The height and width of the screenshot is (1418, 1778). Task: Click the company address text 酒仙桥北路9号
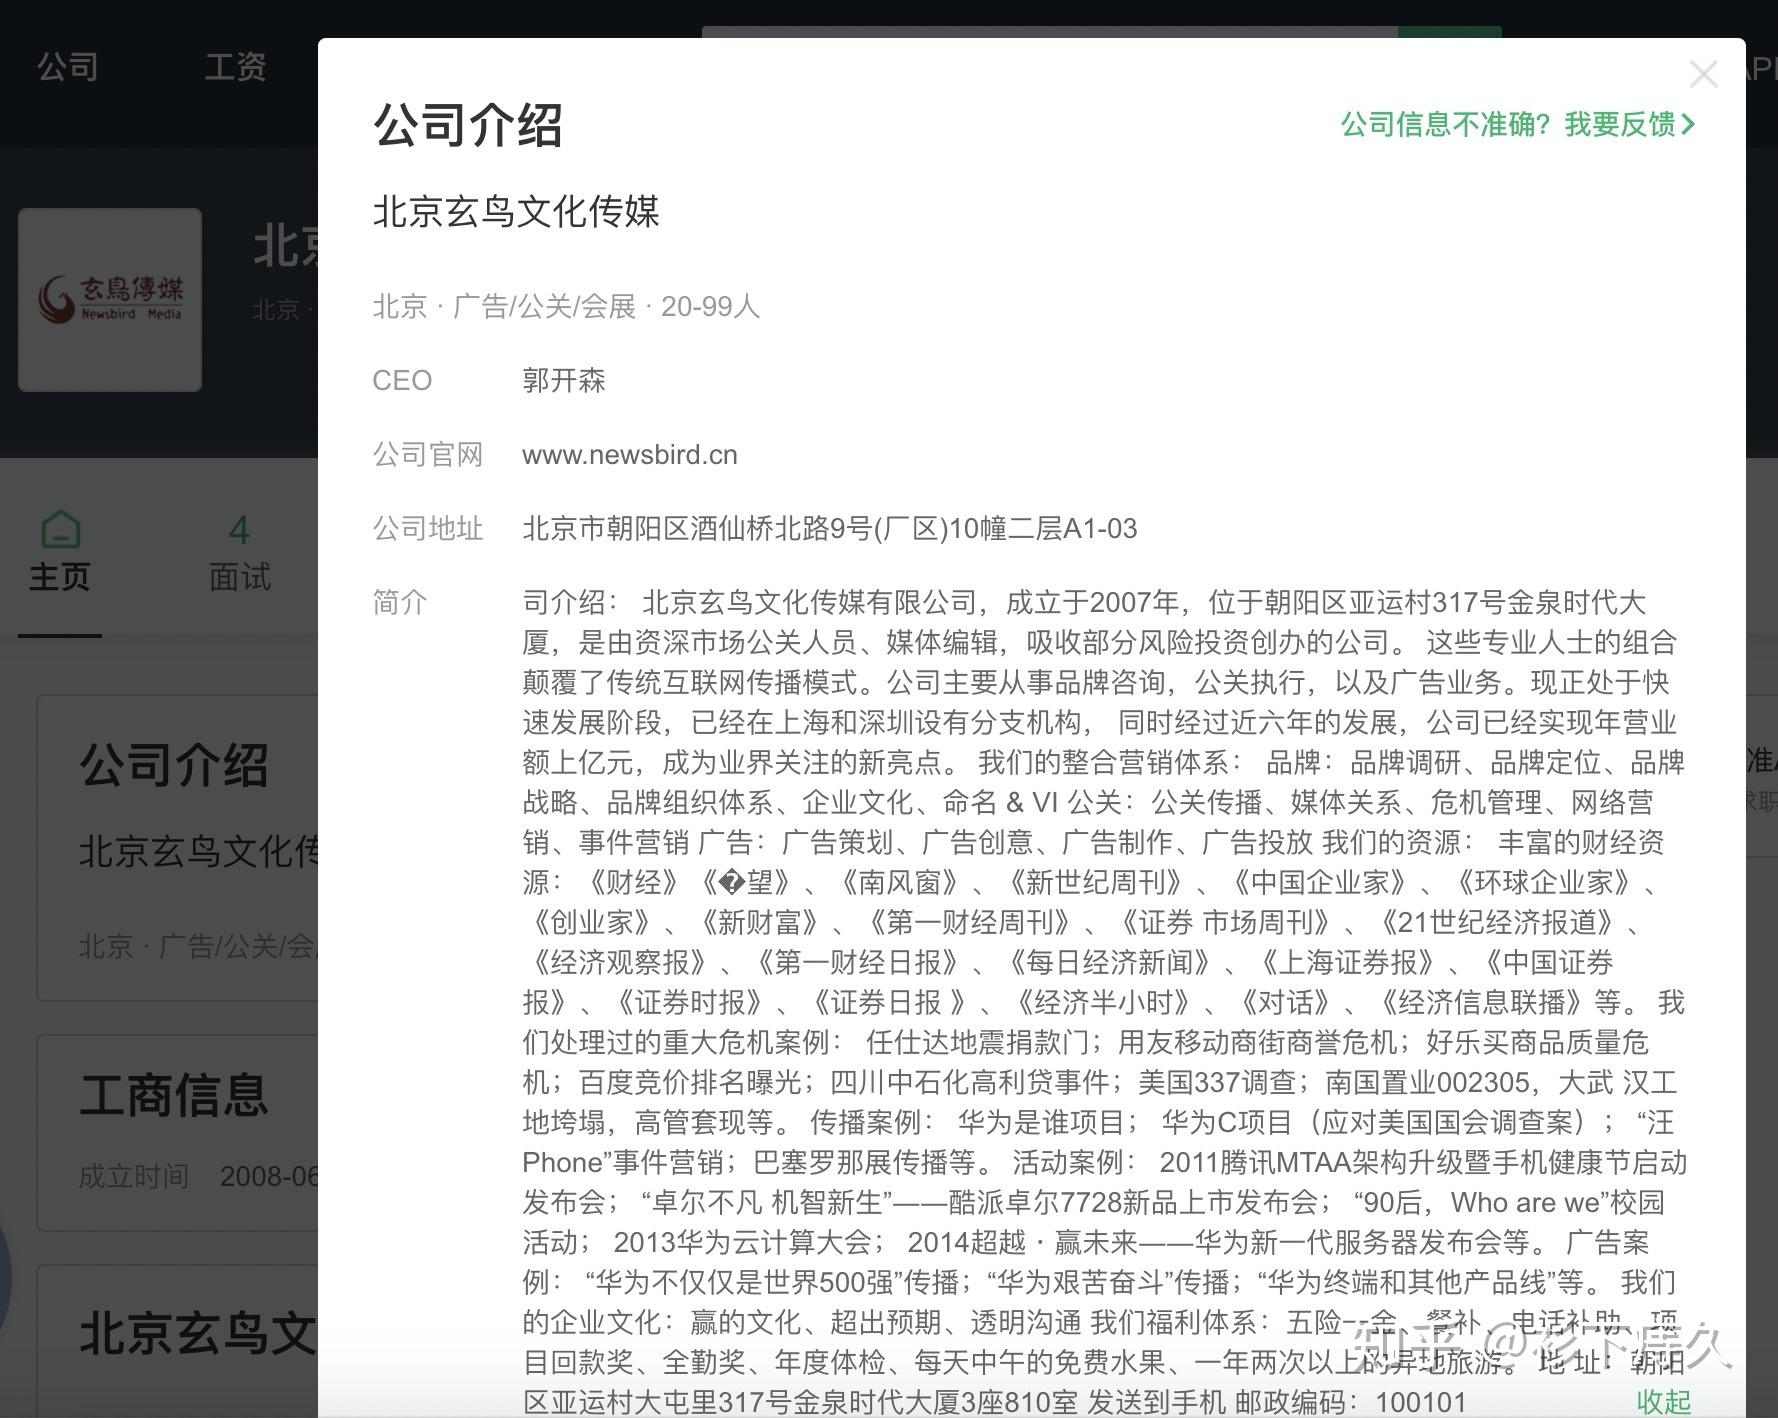pyautogui.click(x=830, y=528)
